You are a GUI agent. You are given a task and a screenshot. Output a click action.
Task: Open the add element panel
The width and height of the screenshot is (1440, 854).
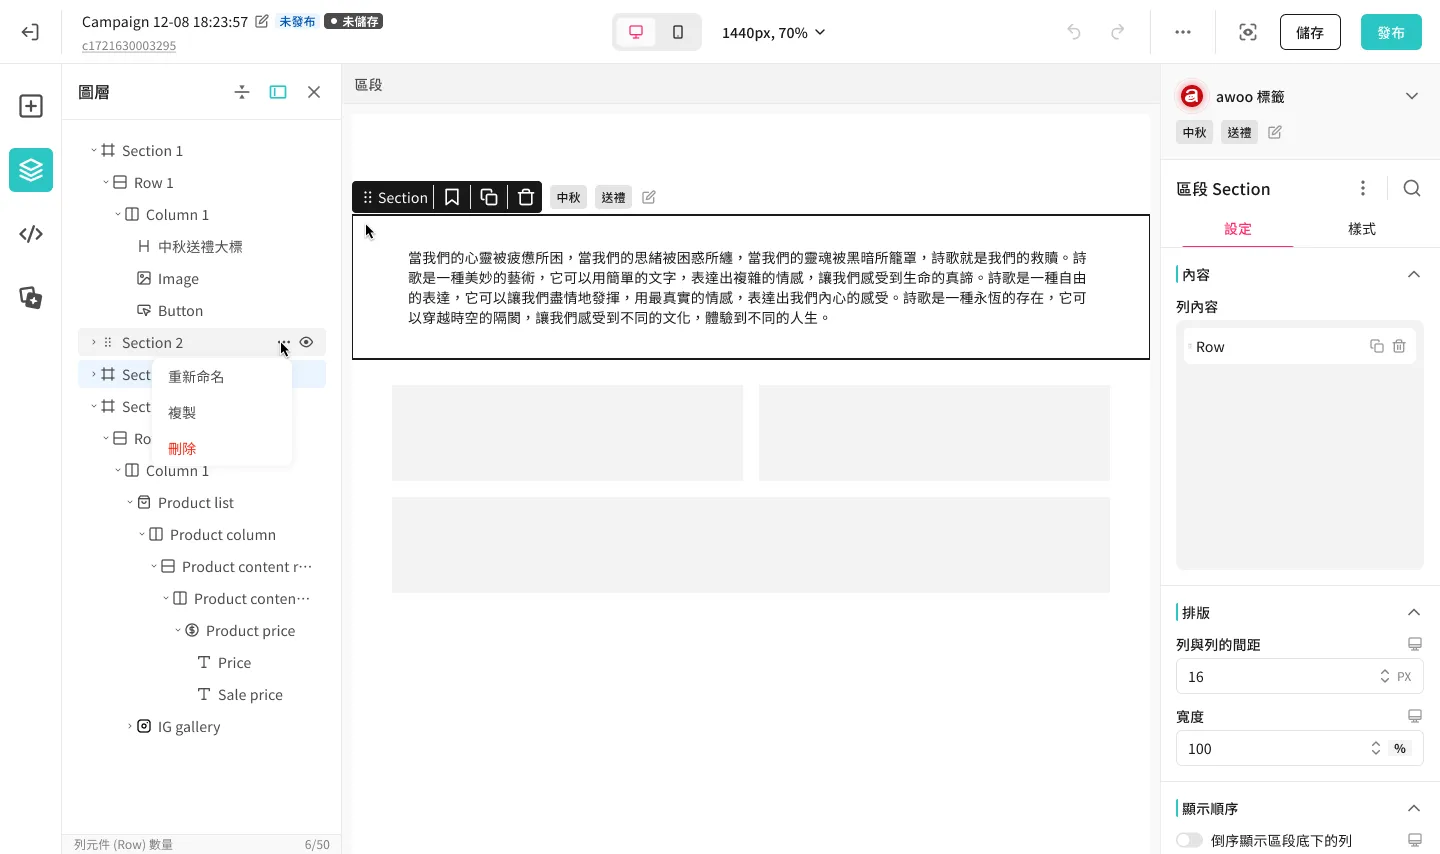click(31, 106)
